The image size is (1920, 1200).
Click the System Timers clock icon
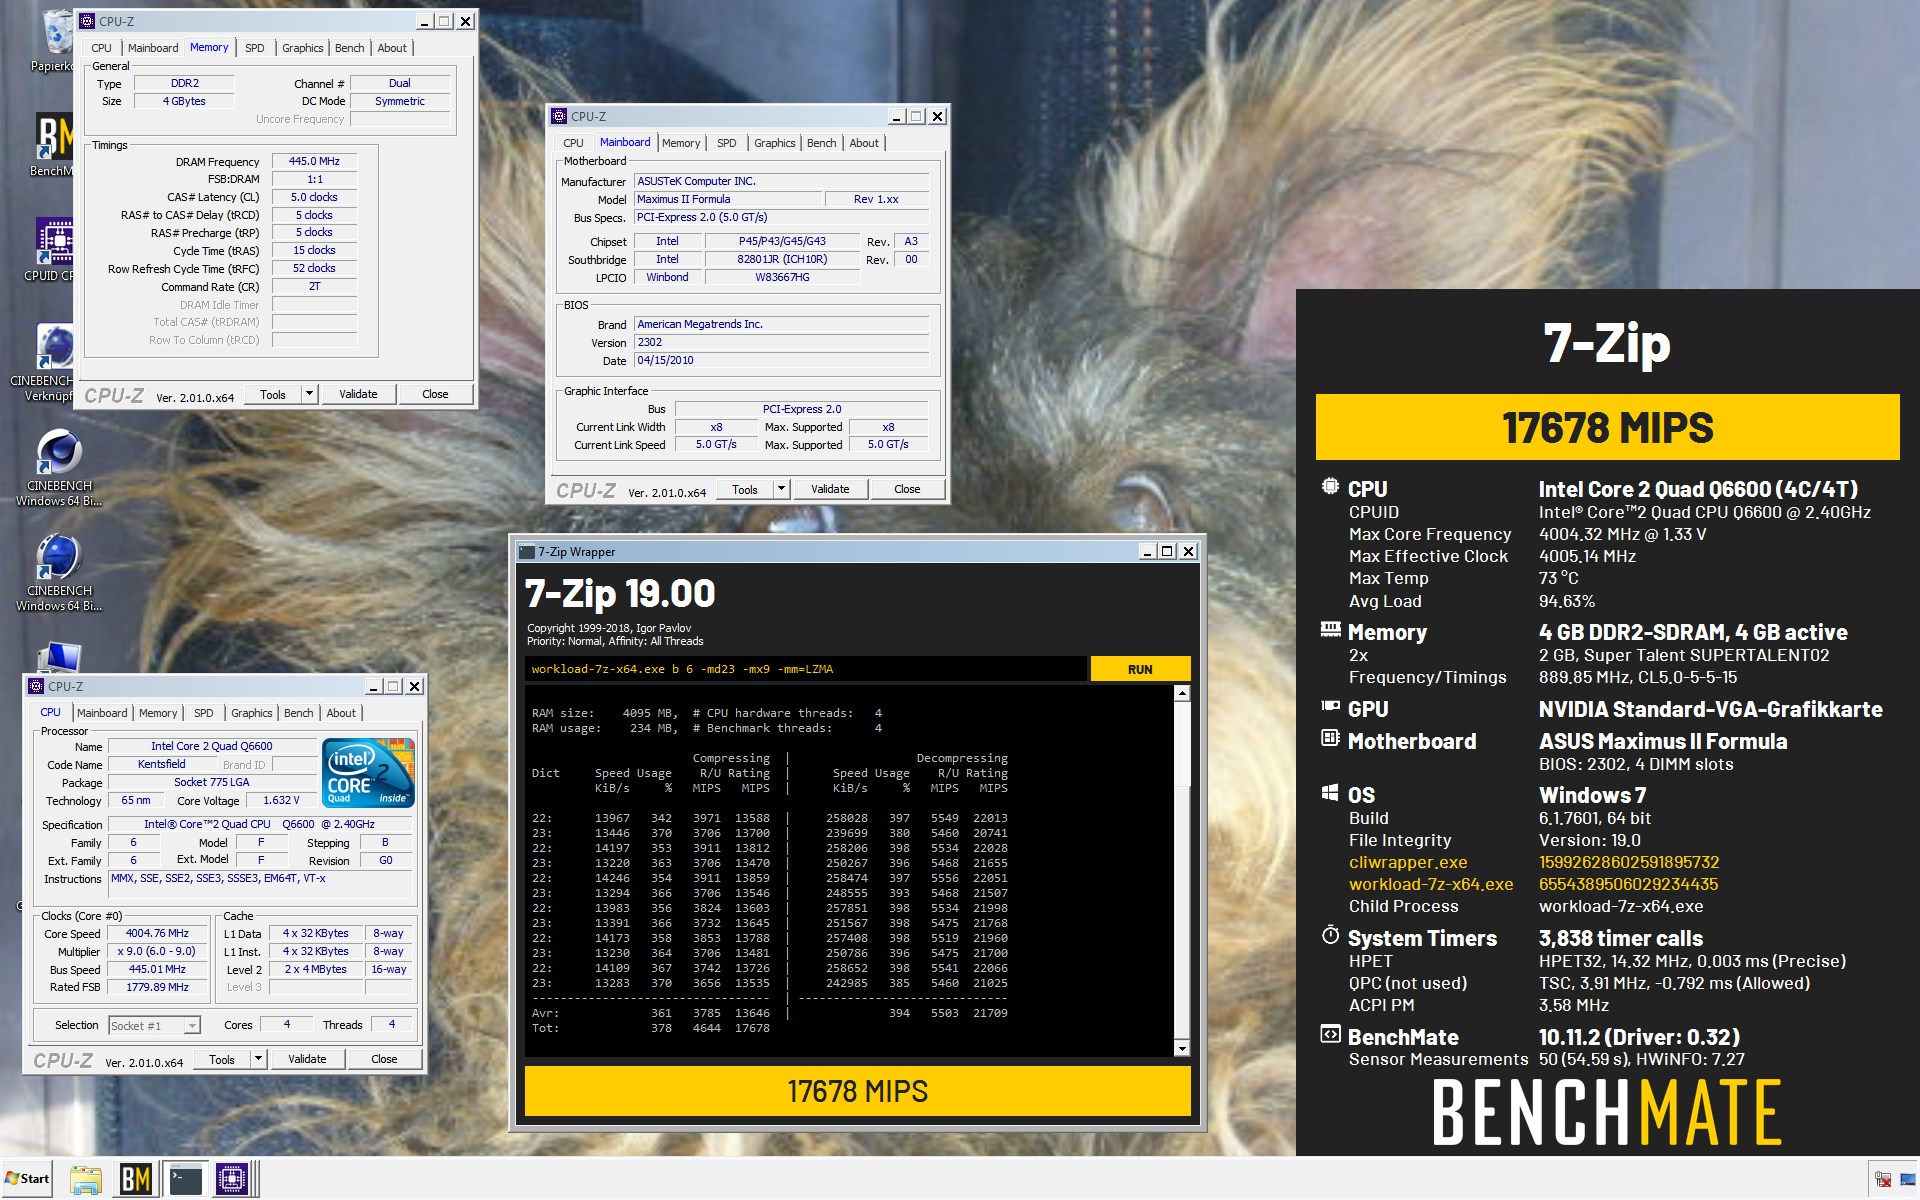[x=1330, y=935]
